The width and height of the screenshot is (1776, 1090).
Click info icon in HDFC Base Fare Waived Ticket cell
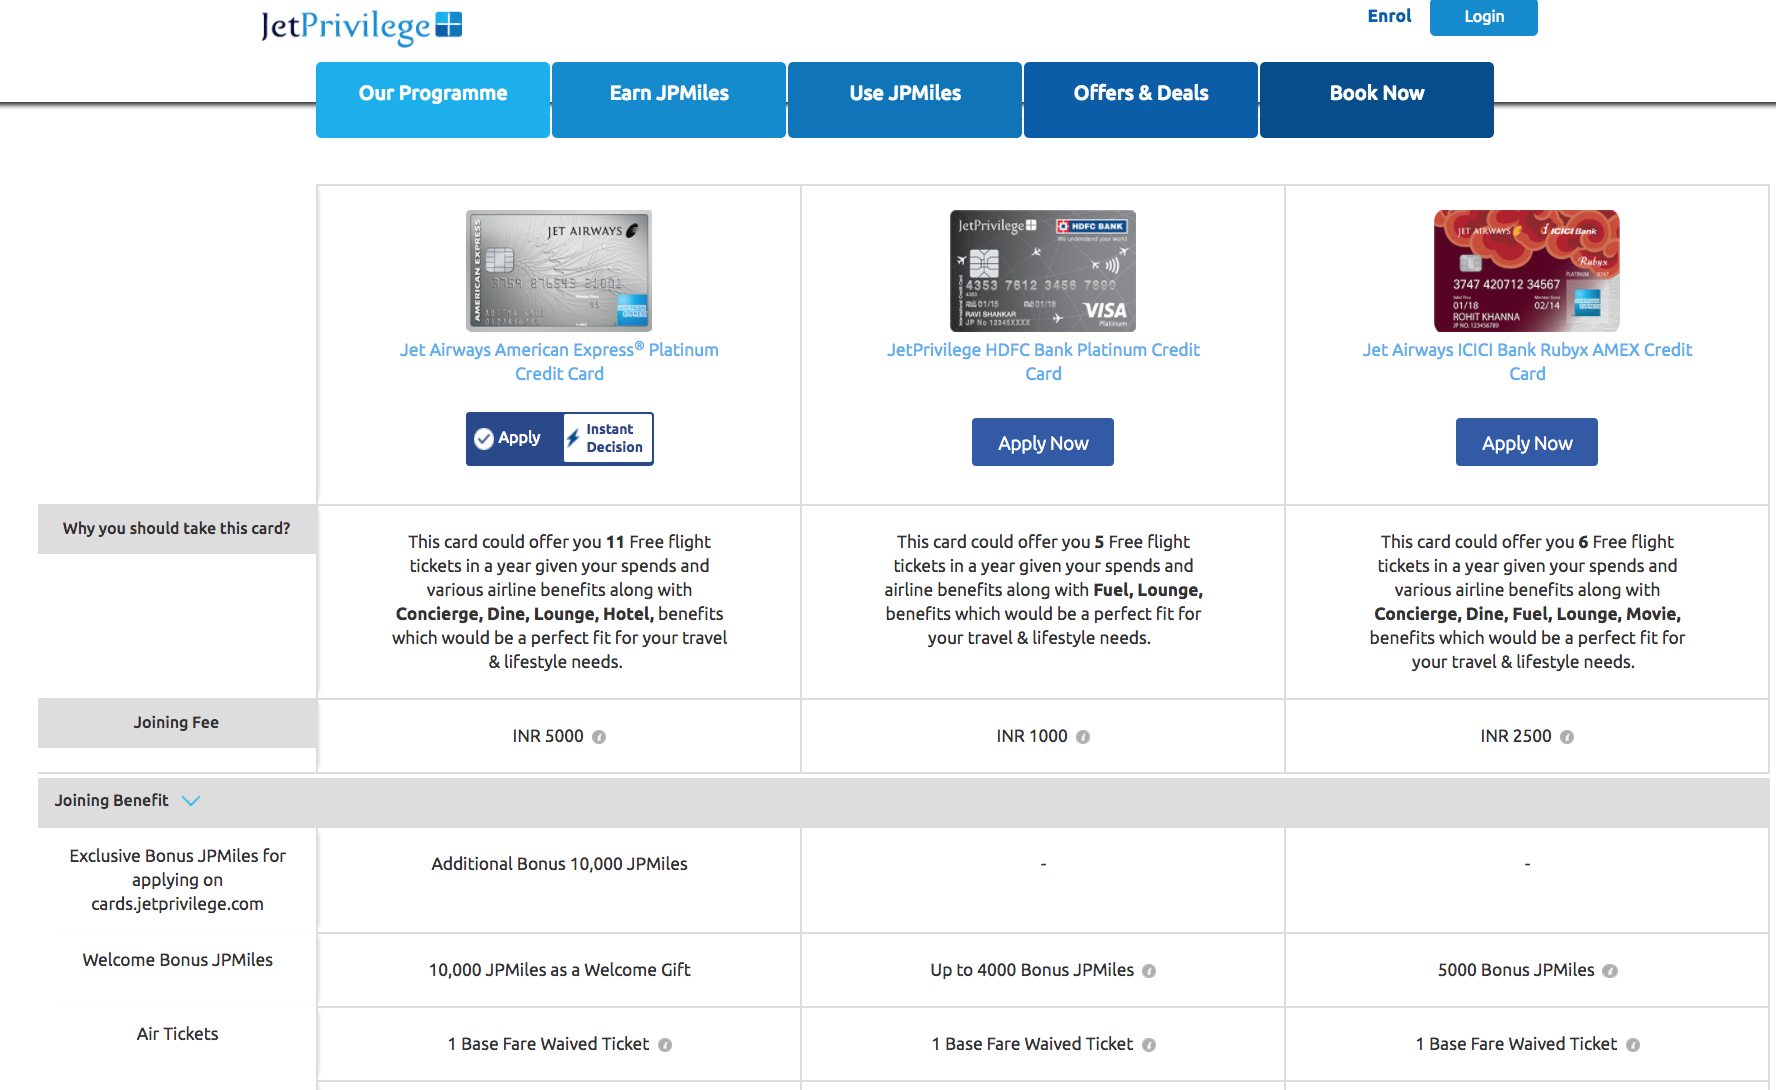(x=1149, y=1045)
